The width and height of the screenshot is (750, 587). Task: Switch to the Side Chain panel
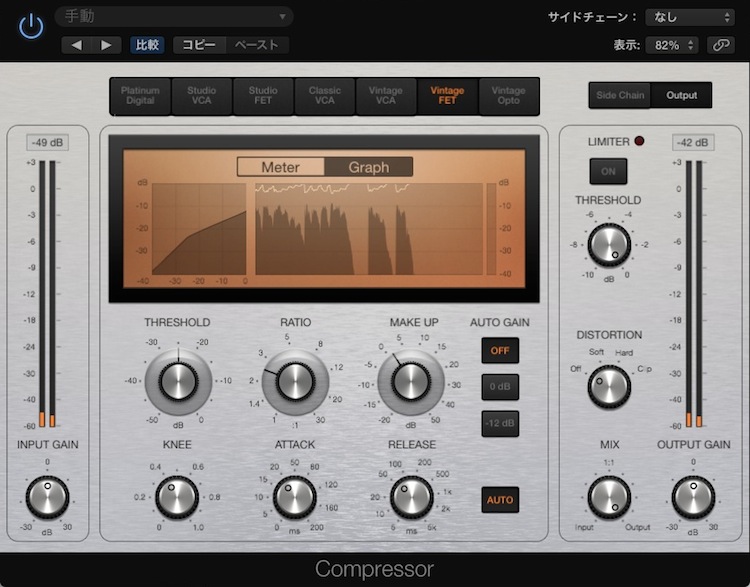point(620,95)
